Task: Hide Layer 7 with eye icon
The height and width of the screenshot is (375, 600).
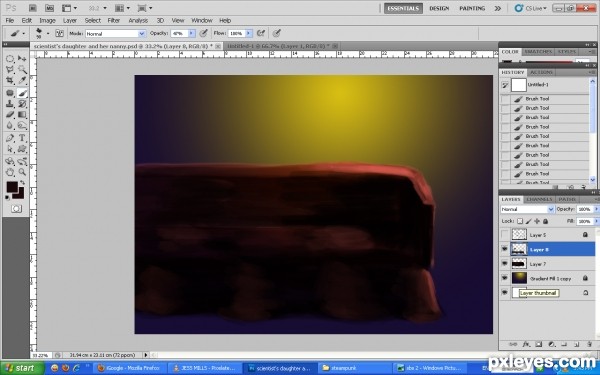Action: click(505, 264)
